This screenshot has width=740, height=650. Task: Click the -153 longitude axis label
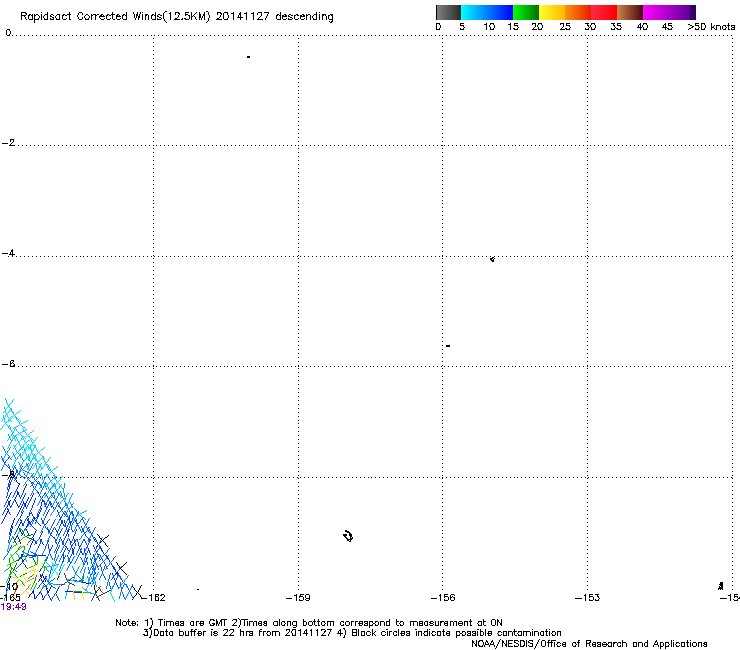tap(587, 598)
